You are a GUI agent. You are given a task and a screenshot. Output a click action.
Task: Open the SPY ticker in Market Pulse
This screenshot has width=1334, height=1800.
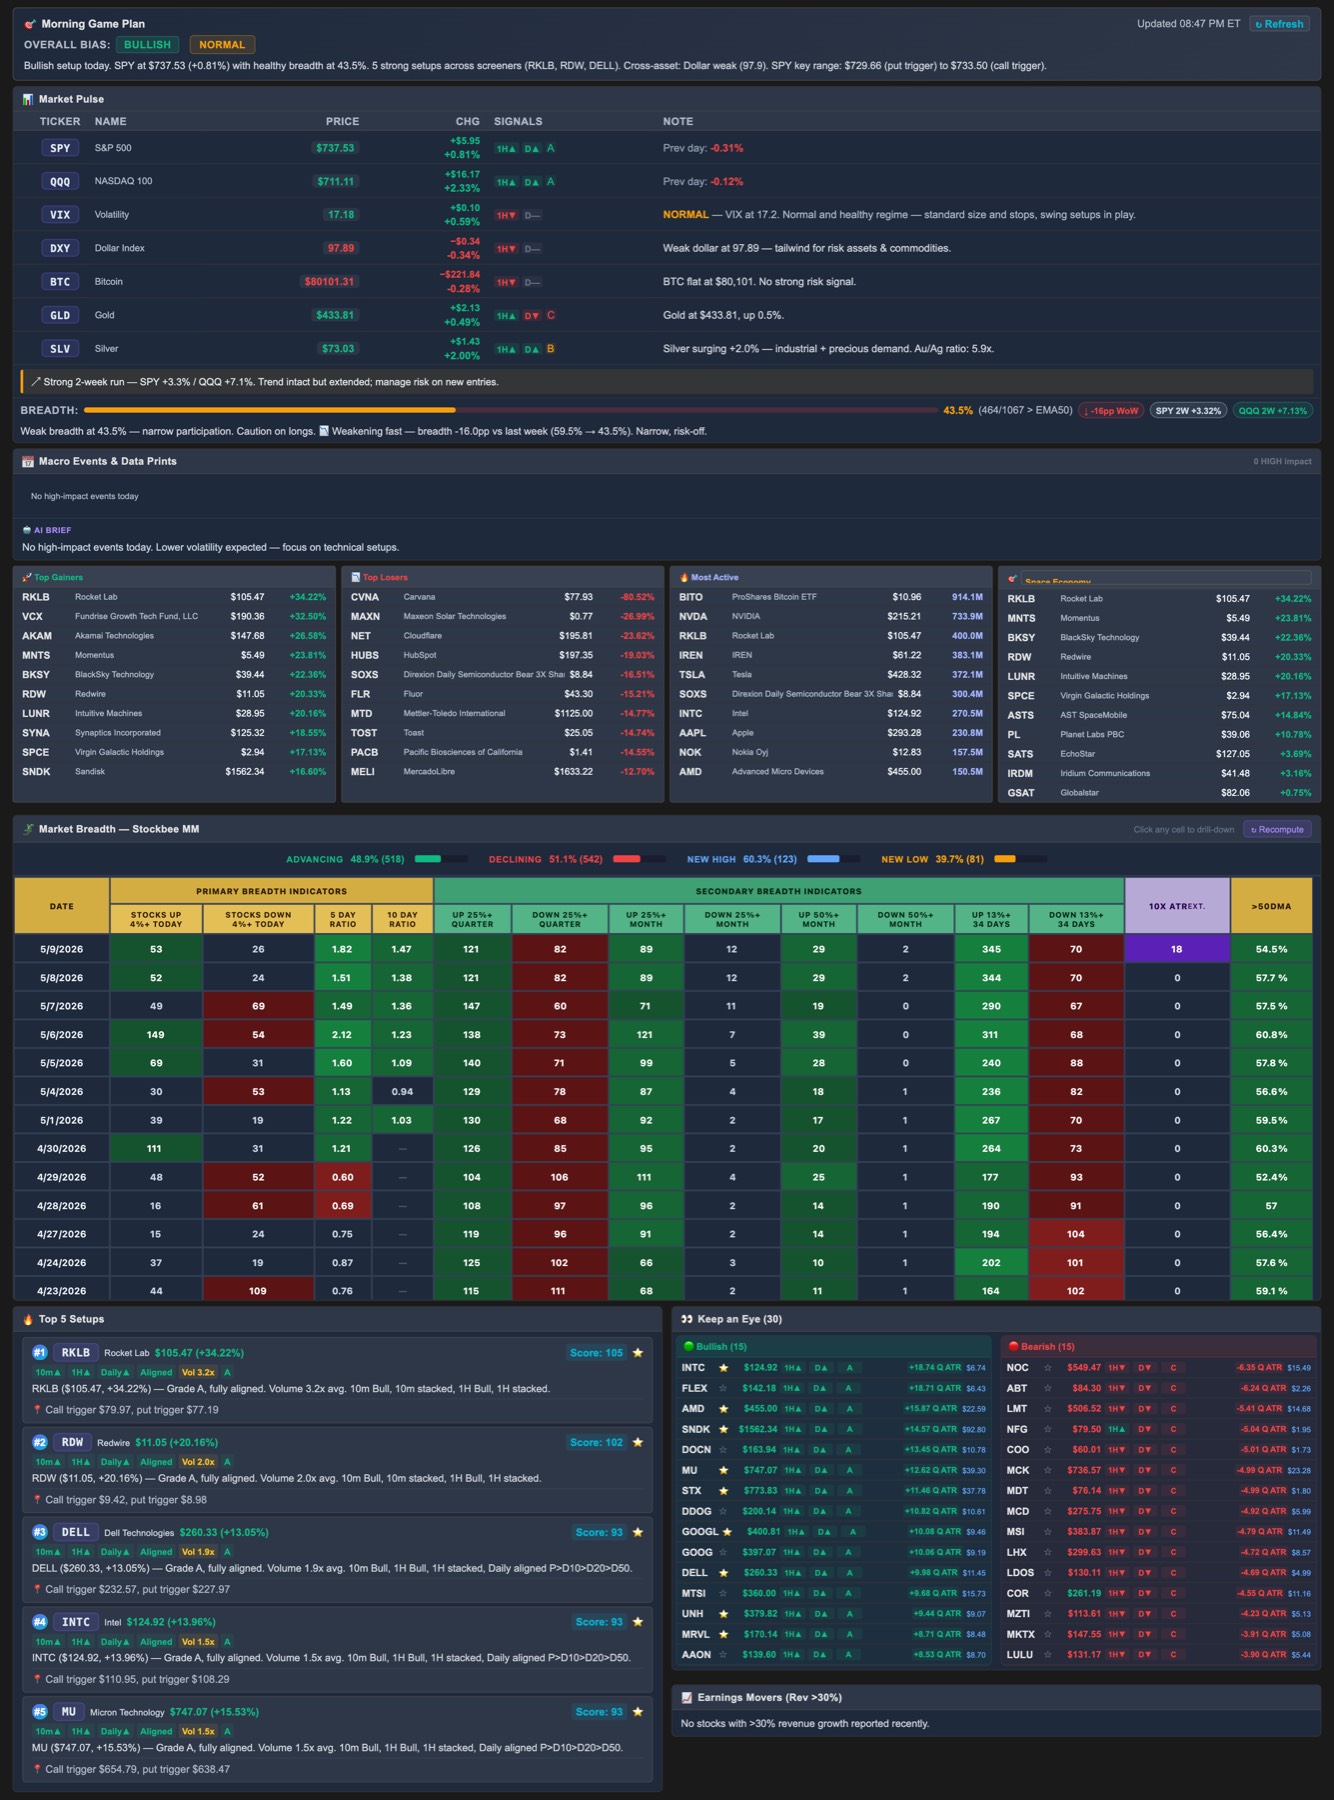(60, 148)
